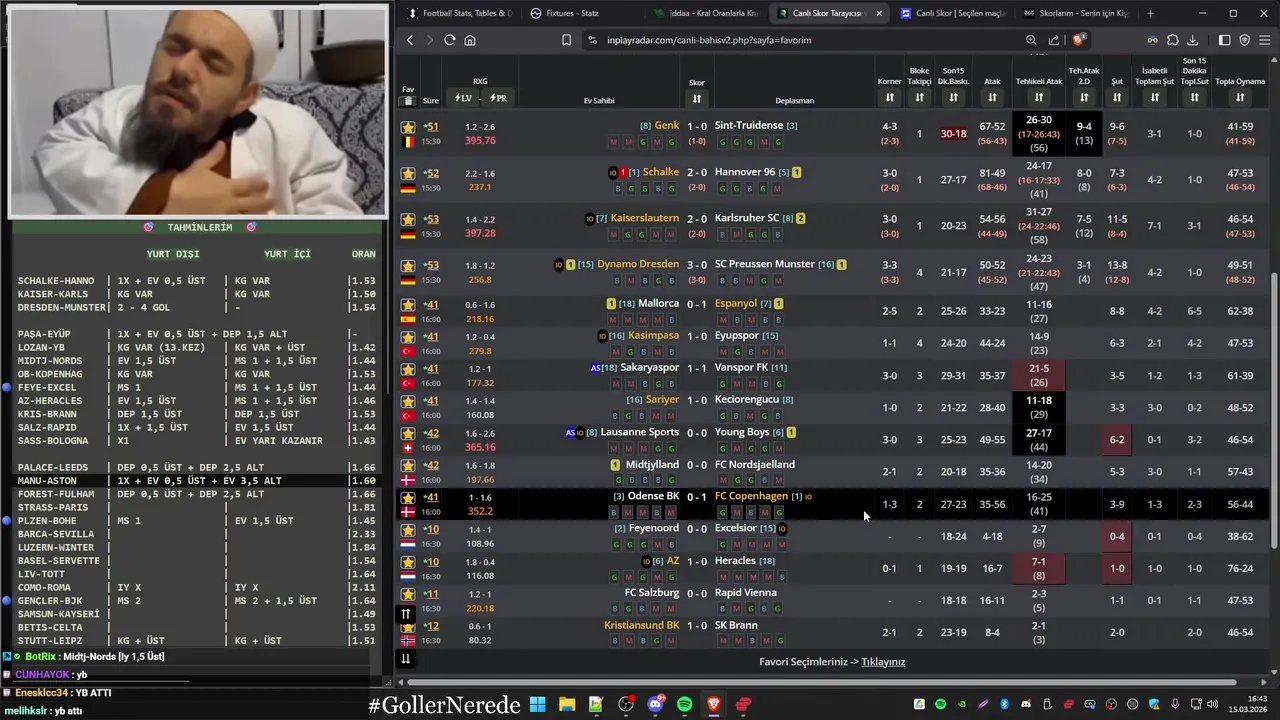Image resolution: width=1280 pixels, height=720 pixels.
Task: Open OBS Studio from the taskbar
Action: (x=626, y=705)
